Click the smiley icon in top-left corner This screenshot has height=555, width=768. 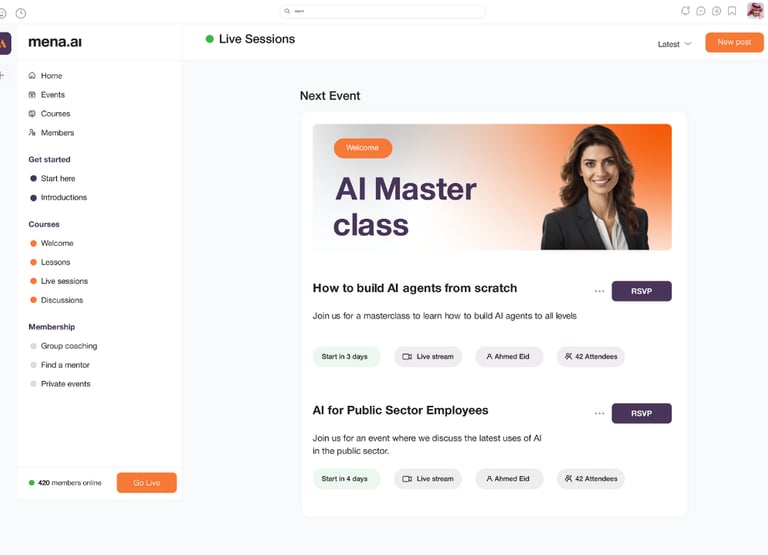pos(2,13)
